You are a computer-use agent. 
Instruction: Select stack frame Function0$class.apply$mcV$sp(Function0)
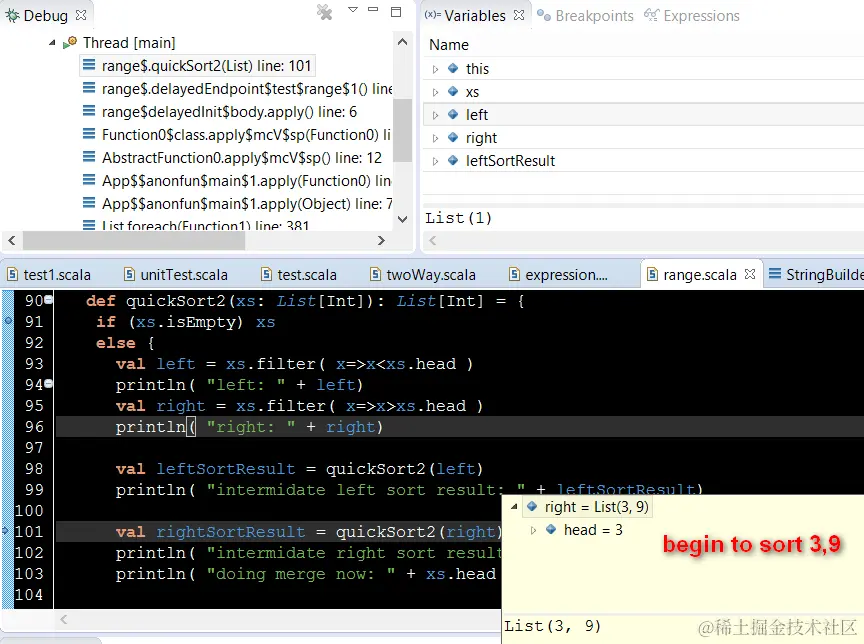246,135
